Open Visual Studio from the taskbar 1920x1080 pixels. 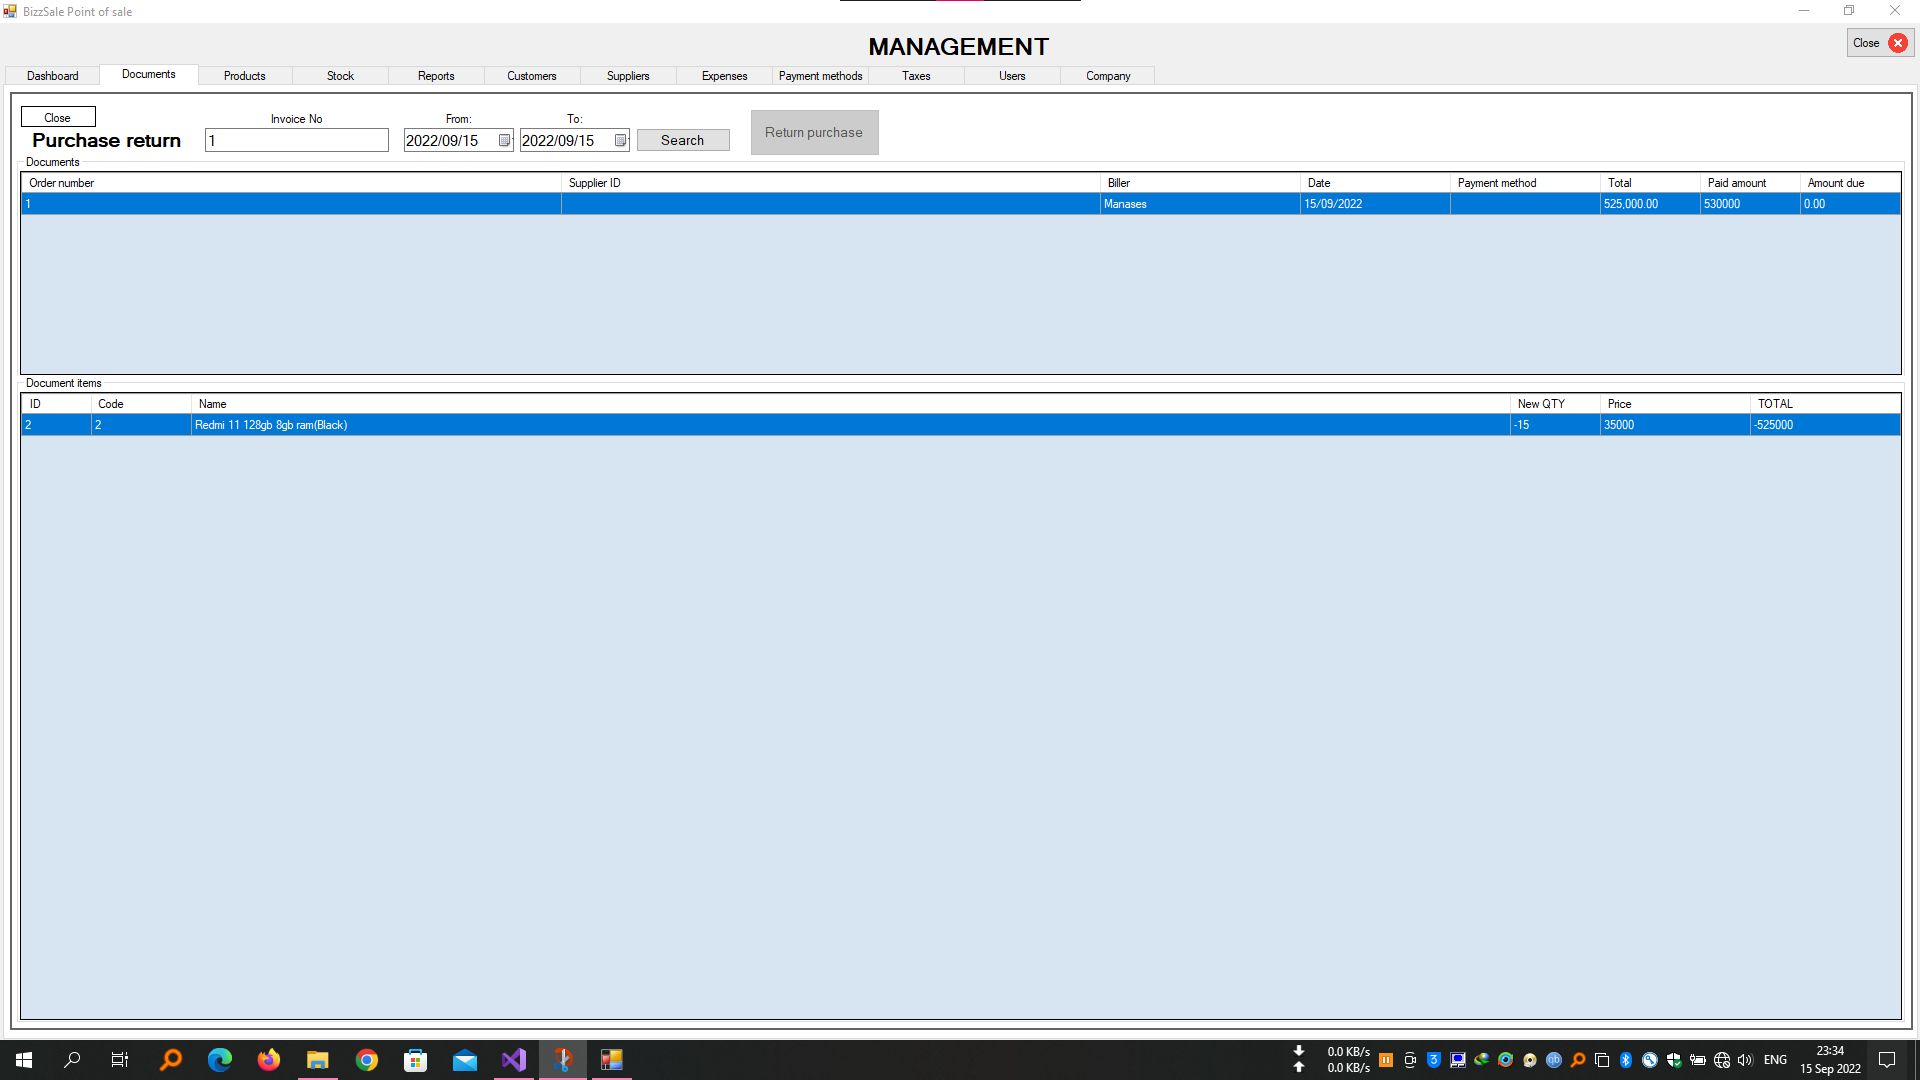point(513,1060)
